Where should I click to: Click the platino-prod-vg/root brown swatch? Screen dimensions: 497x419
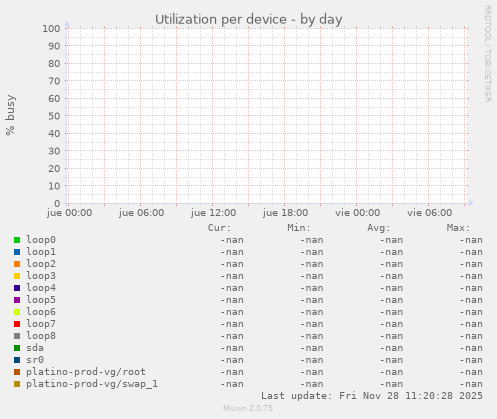click(17, 372)
